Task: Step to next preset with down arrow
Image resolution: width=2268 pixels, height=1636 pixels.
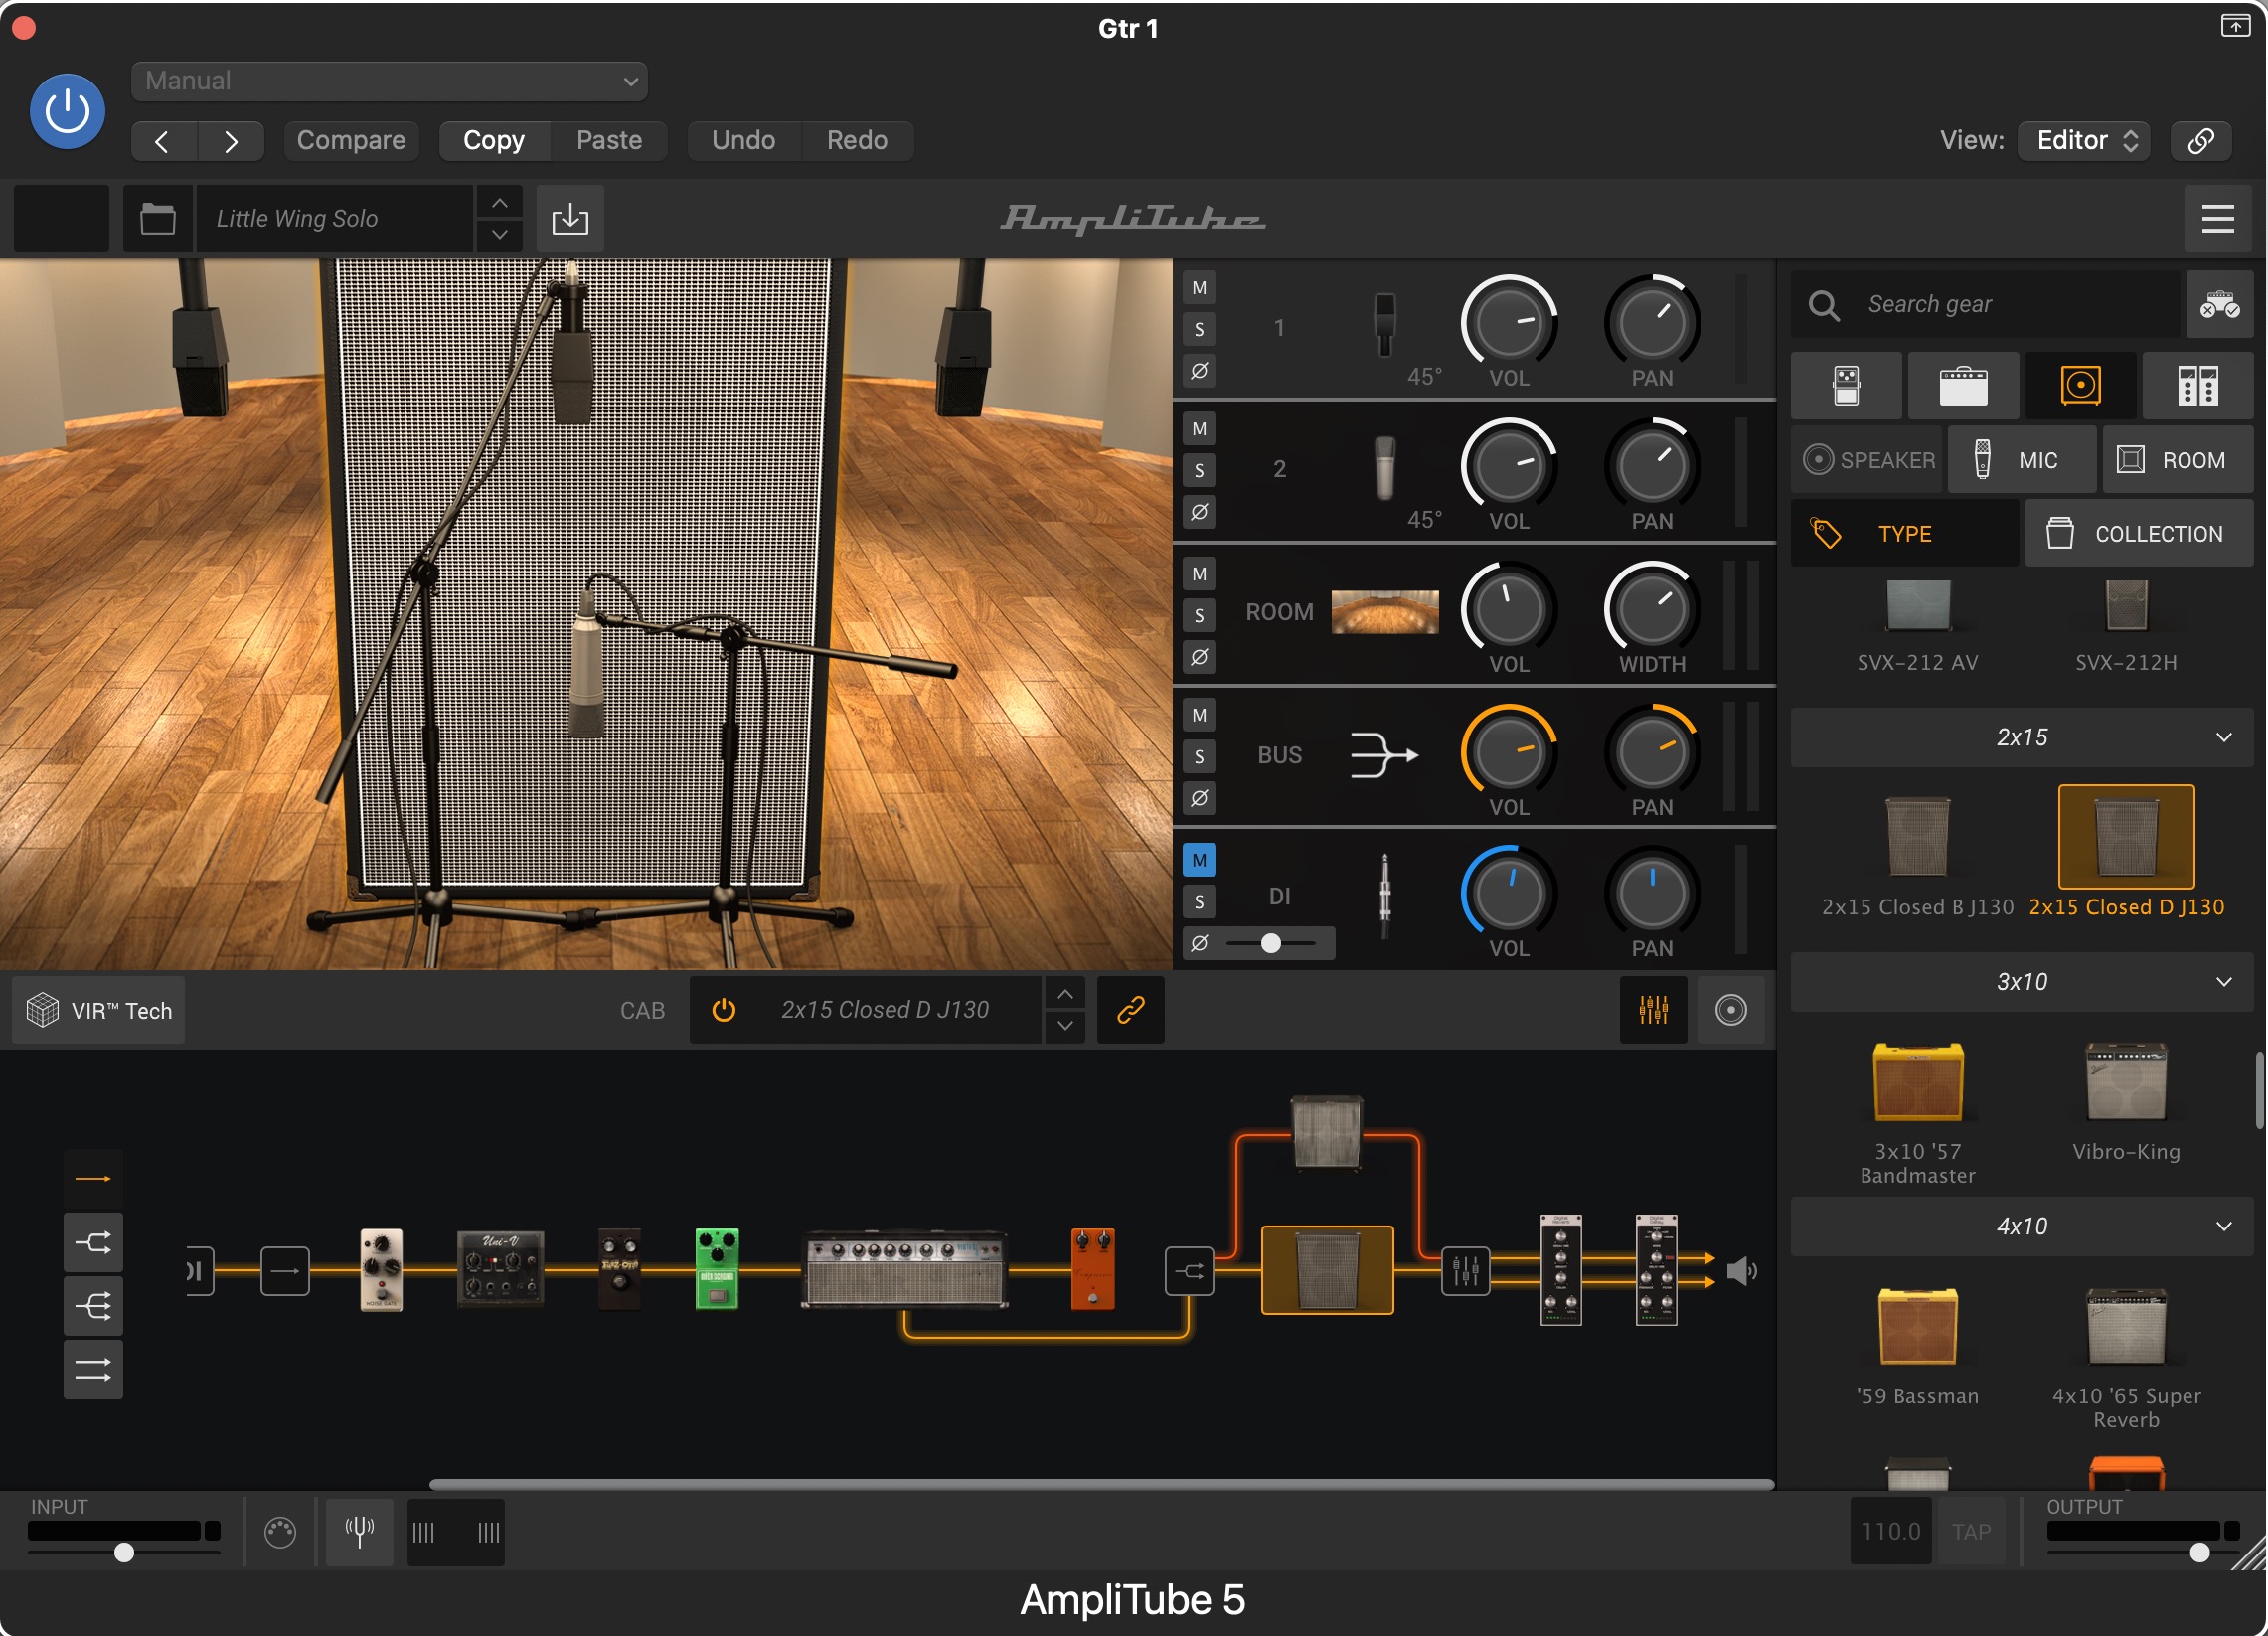Action: (499, 235)
